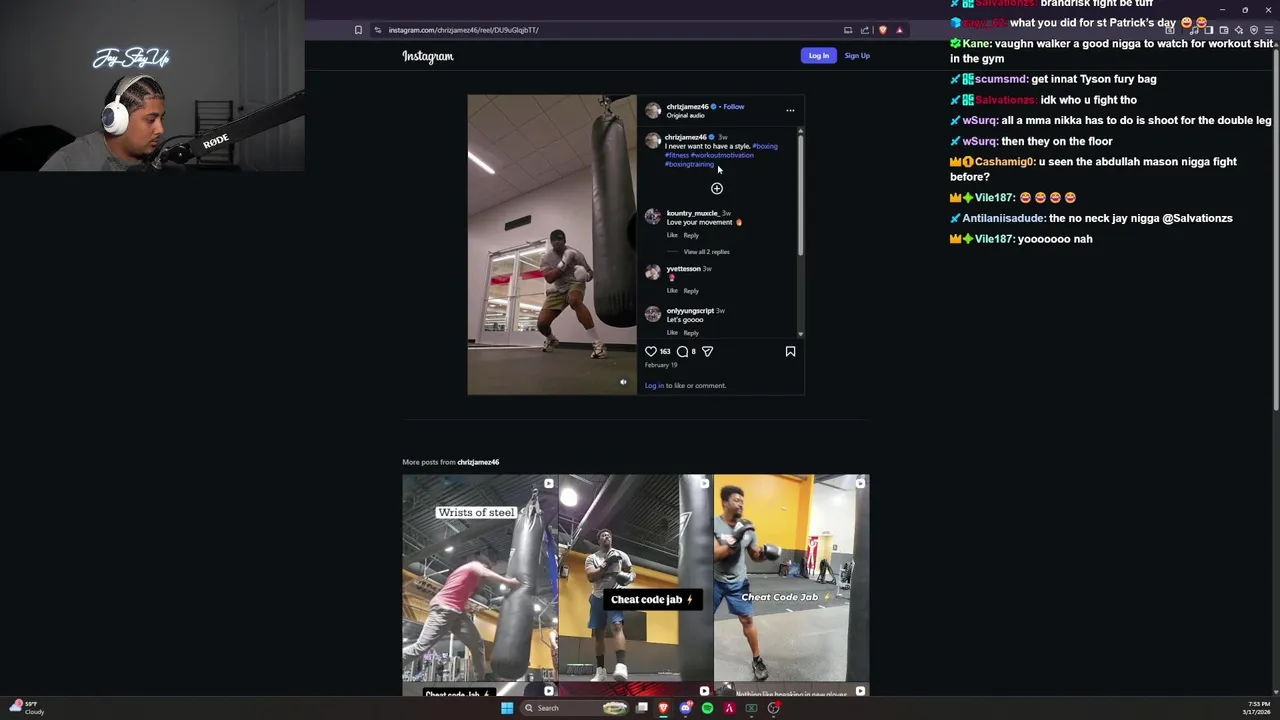
Task: Reply to yvettesson's comment
Action: (x=691, y=291)
